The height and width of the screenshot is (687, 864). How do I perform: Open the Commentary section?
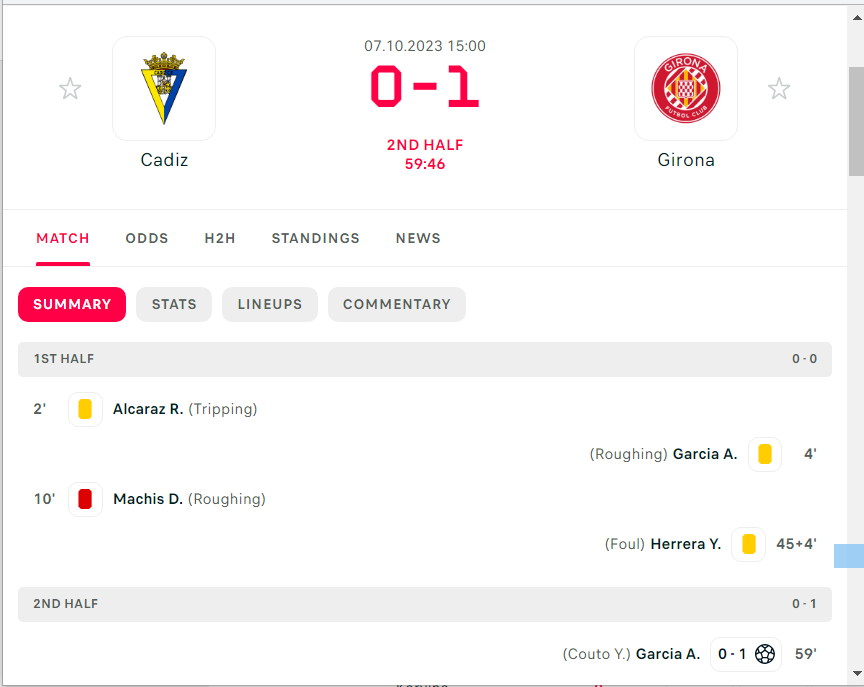pos(397,304)
